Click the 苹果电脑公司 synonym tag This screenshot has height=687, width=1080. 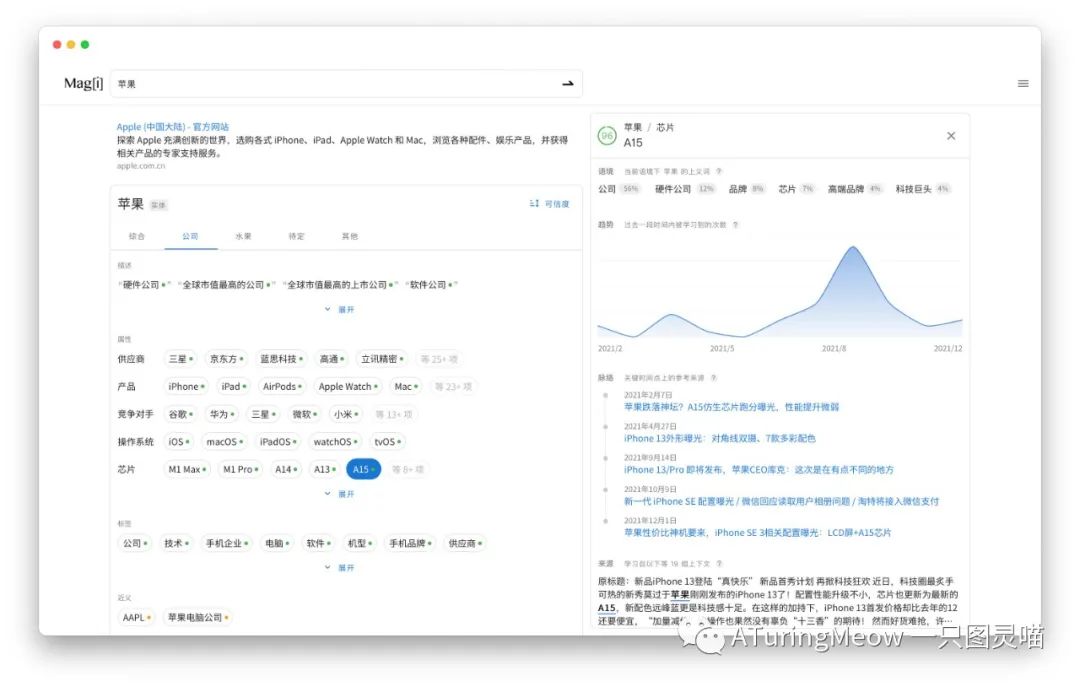pyautogui.click(x=198, y=617)
